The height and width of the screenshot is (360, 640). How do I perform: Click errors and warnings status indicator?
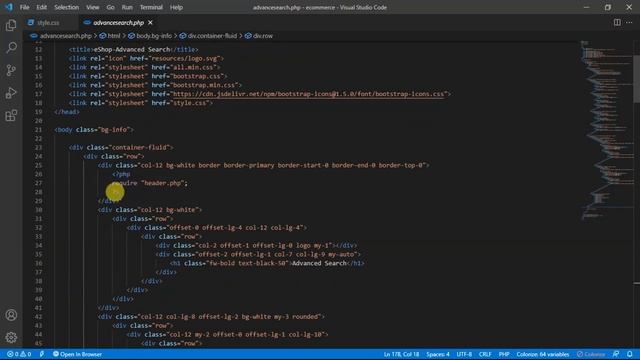19,354
